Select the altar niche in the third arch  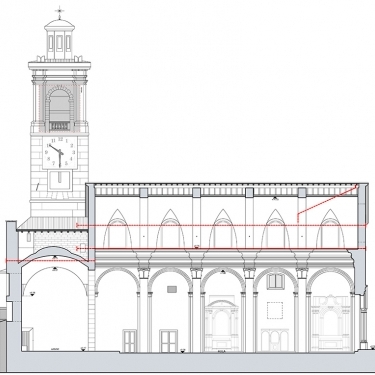pos(221,326)
